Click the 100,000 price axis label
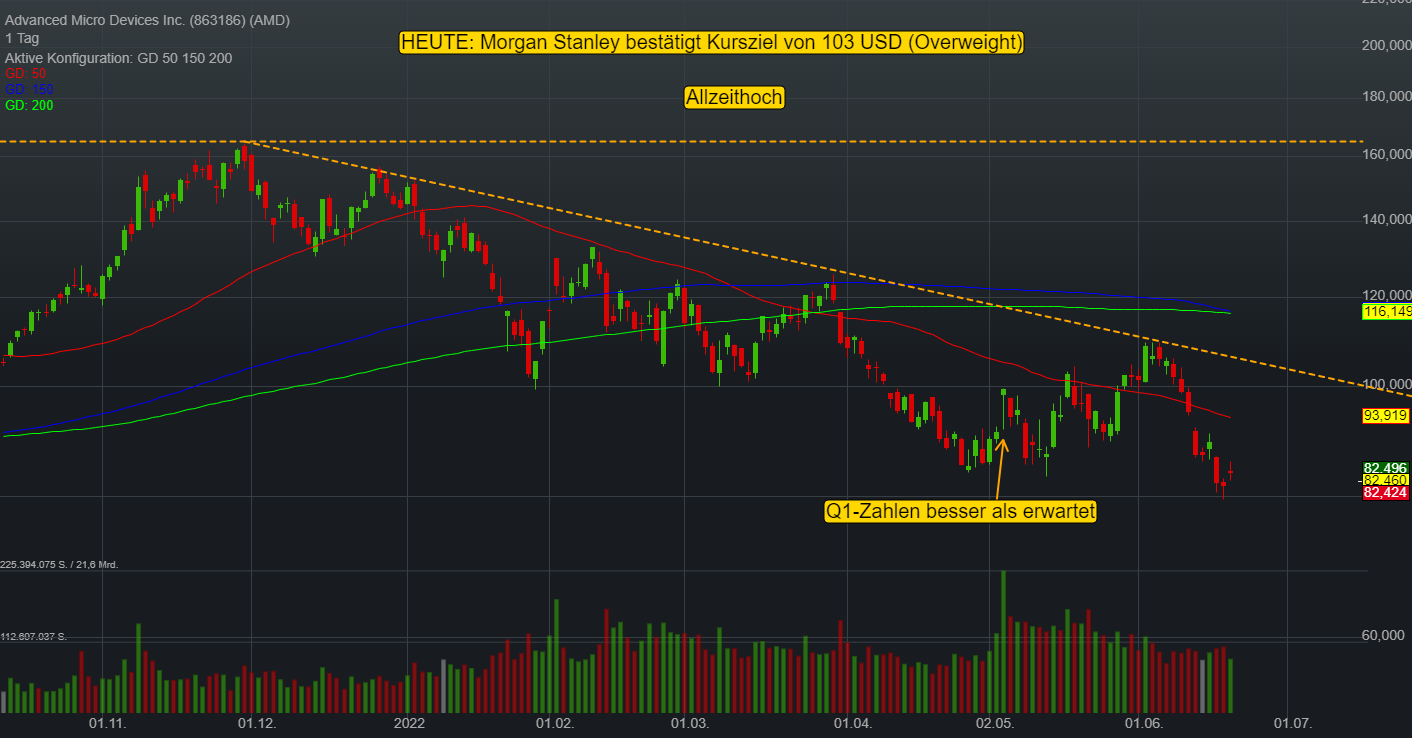1412x738 pixels. click(x=1387, y=385)
